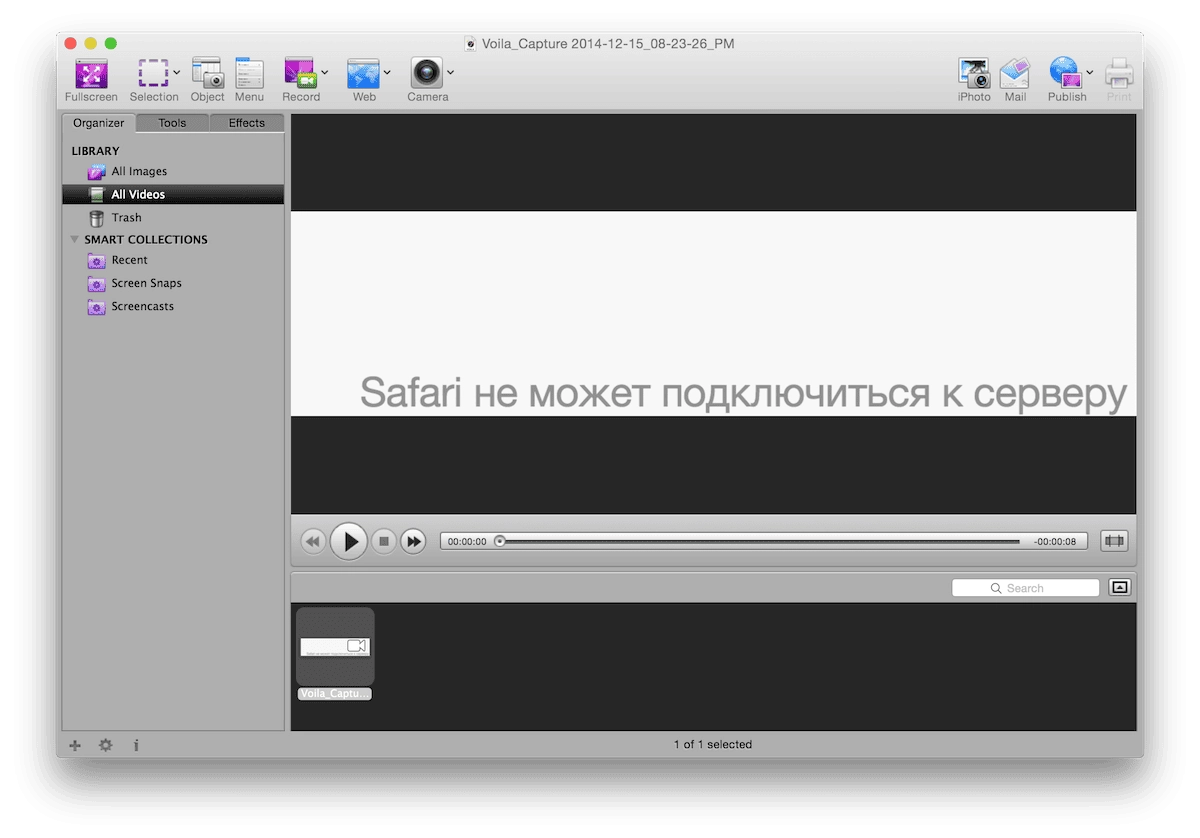Stop video playback
The height and width of the screenshot is (838, 1200).
point(383,541)
